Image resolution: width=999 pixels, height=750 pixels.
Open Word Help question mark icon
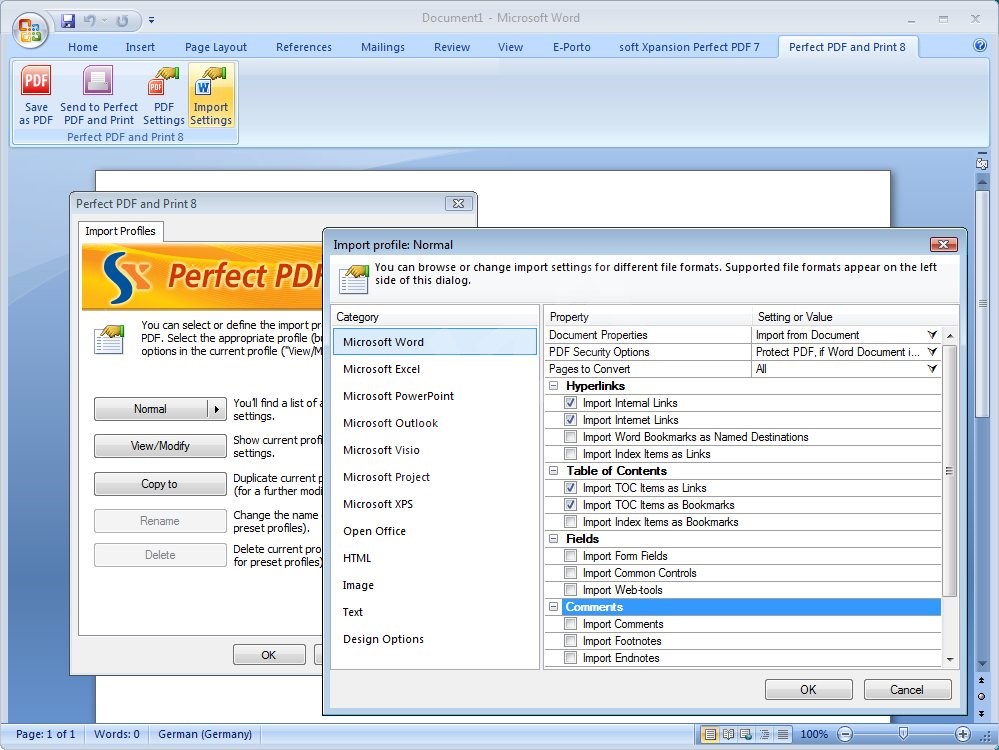(980, 45)
